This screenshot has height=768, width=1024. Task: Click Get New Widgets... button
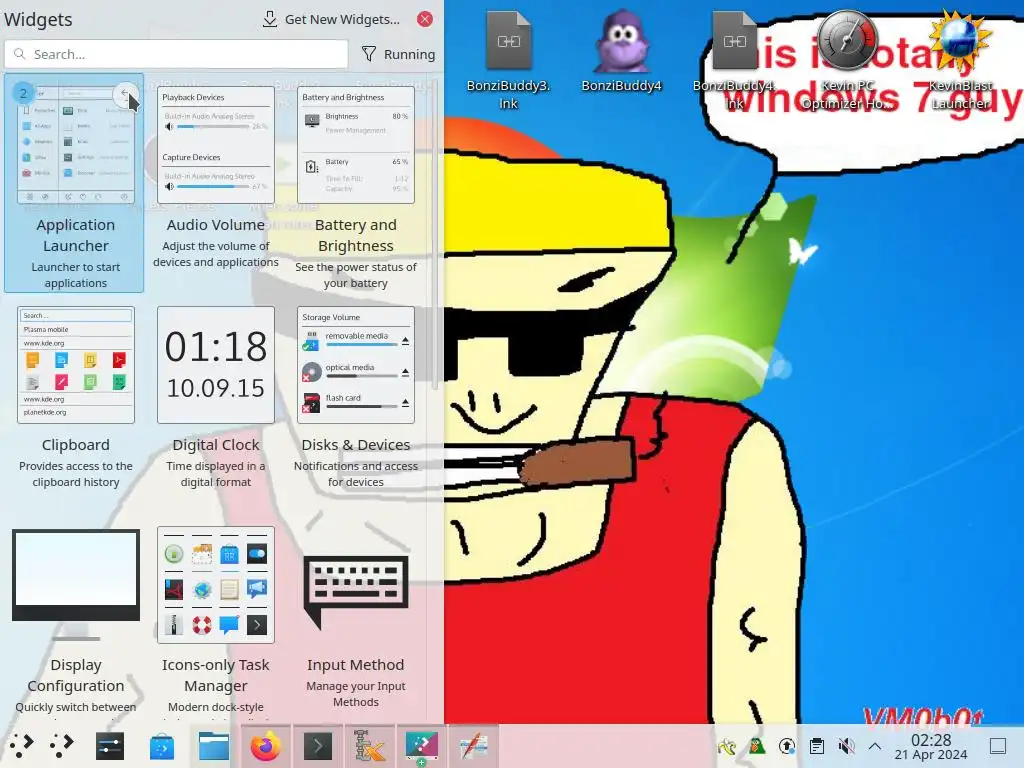331,19
